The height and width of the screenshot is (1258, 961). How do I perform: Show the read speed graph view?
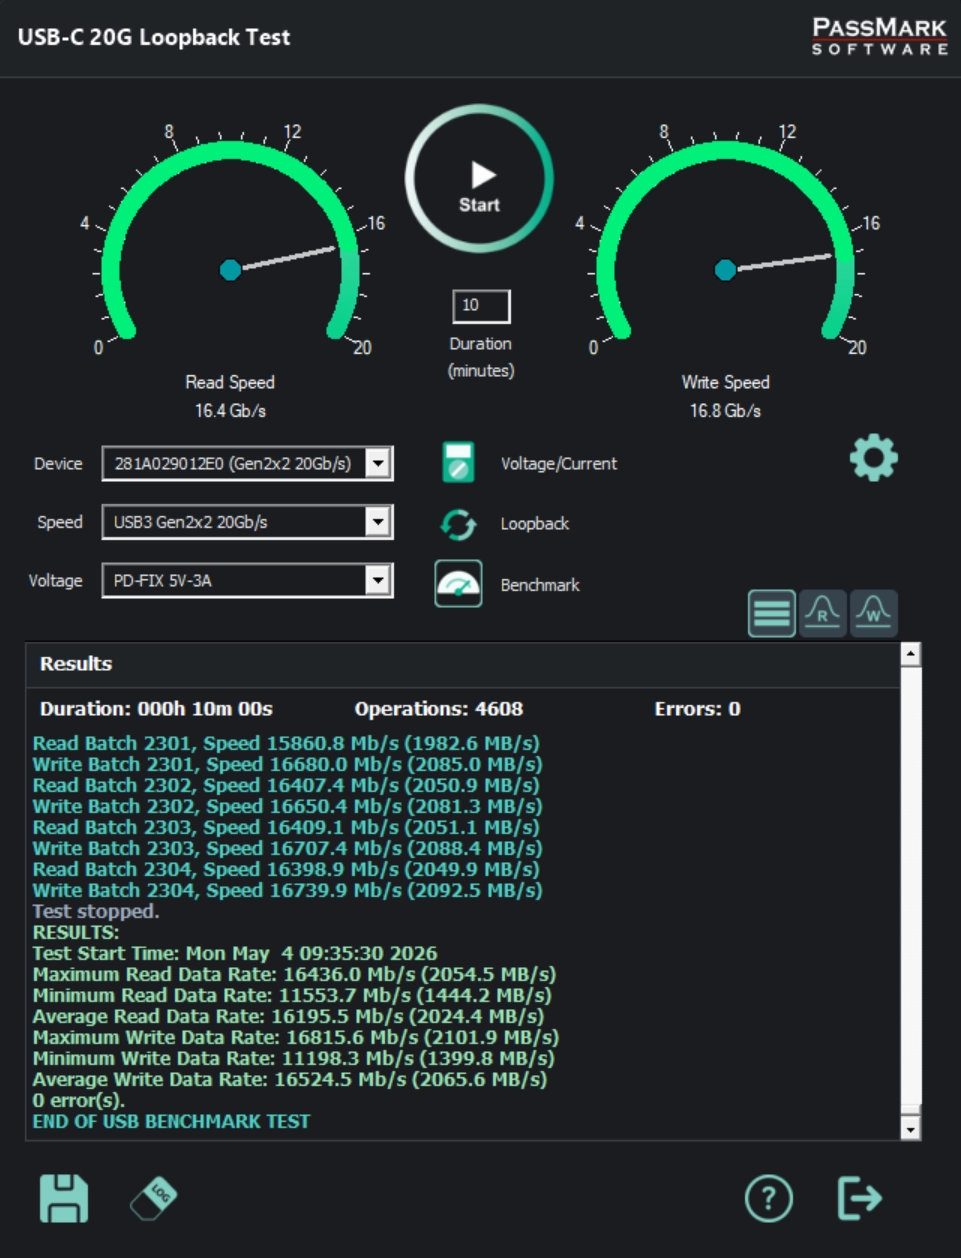[822, 612]
